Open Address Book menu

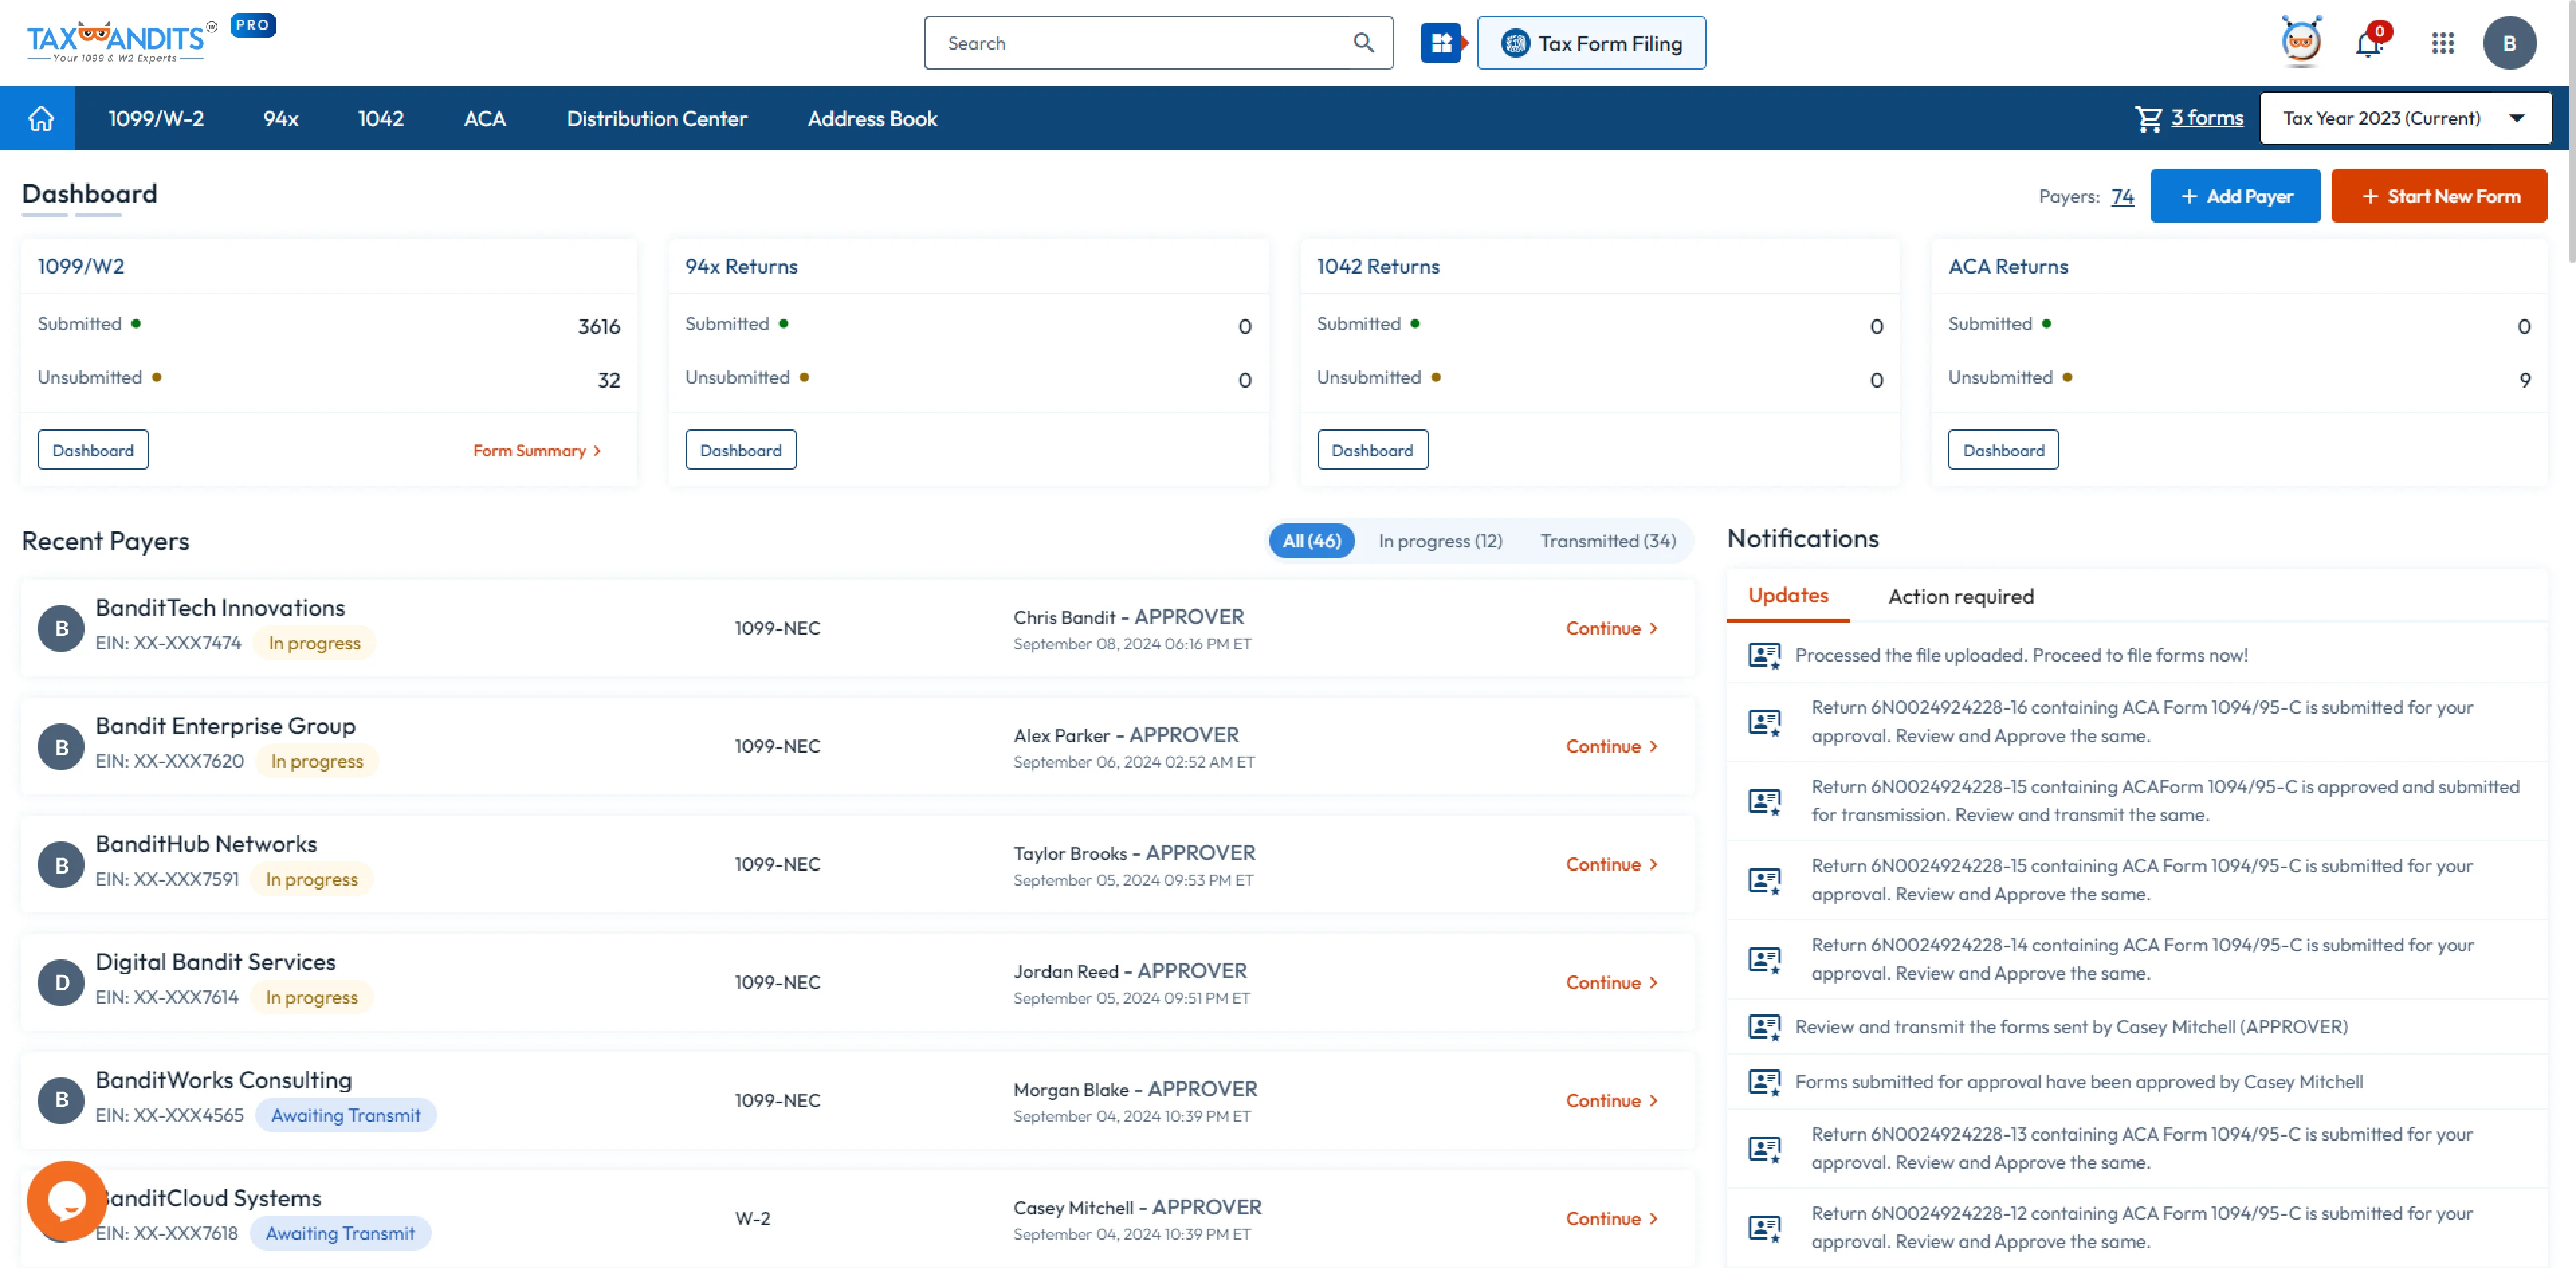[872, 118]
